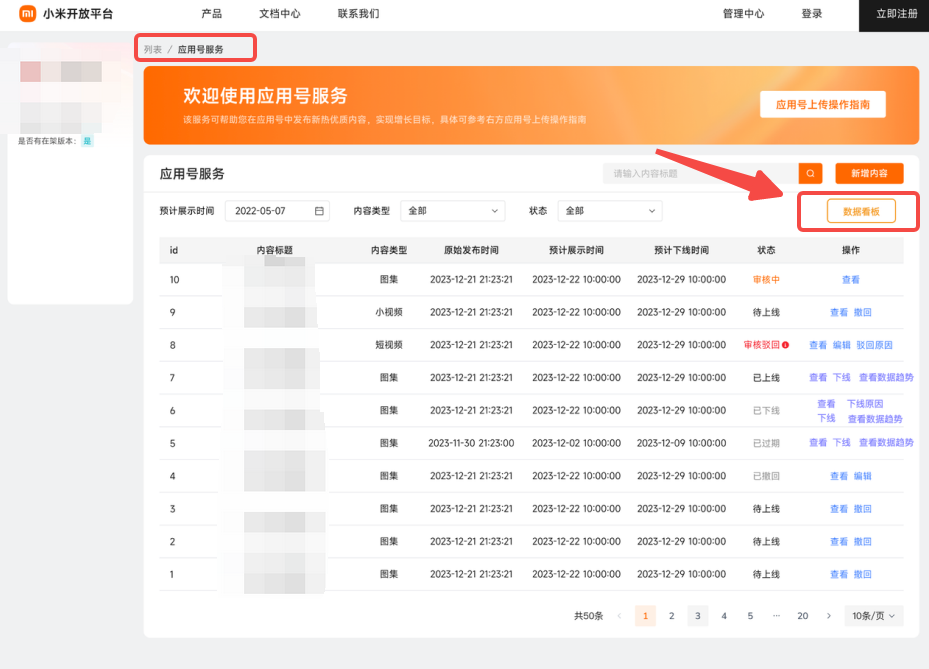The image size is (929, 669).
Task: Click the 共50条 total count text
Action: coord(588,616)
